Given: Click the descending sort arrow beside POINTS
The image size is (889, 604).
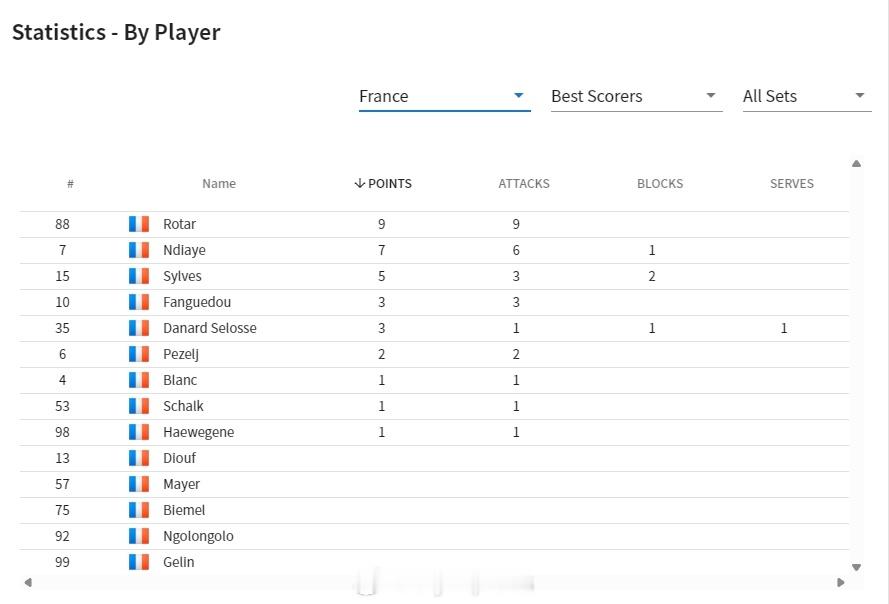Looking at the screenshot, I should (359, 183).
